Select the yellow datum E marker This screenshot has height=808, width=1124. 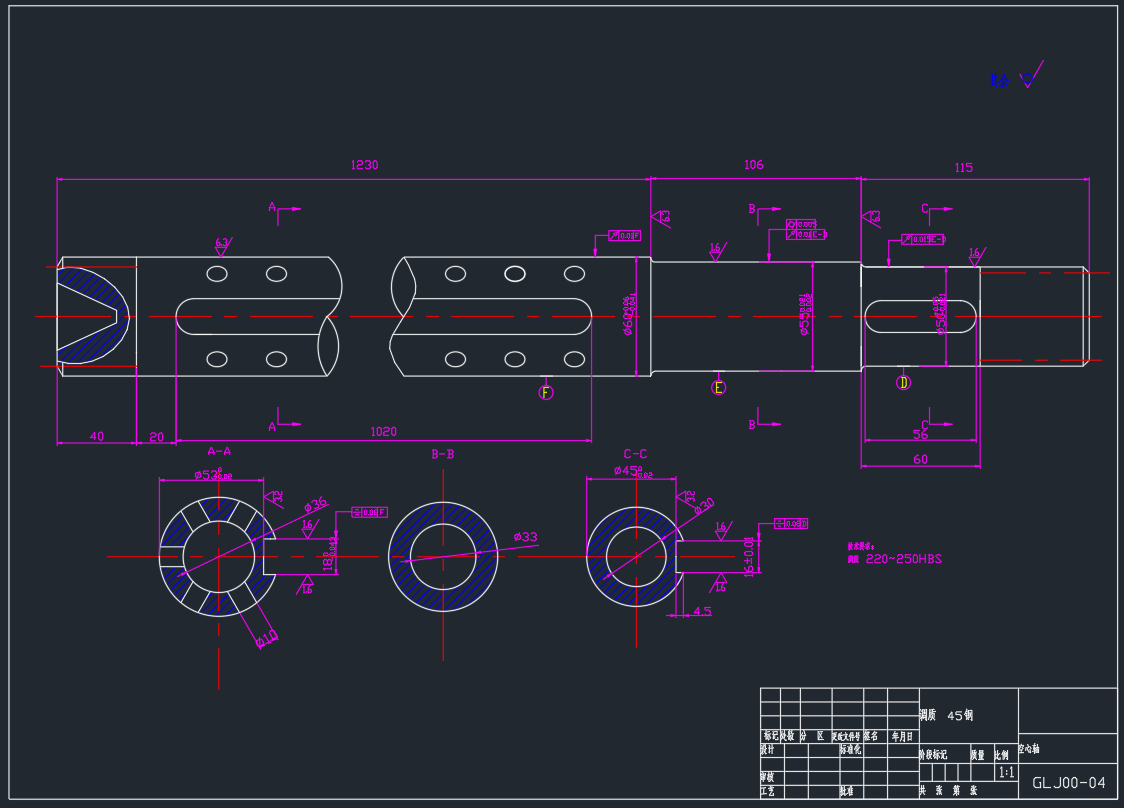(718, 388)
